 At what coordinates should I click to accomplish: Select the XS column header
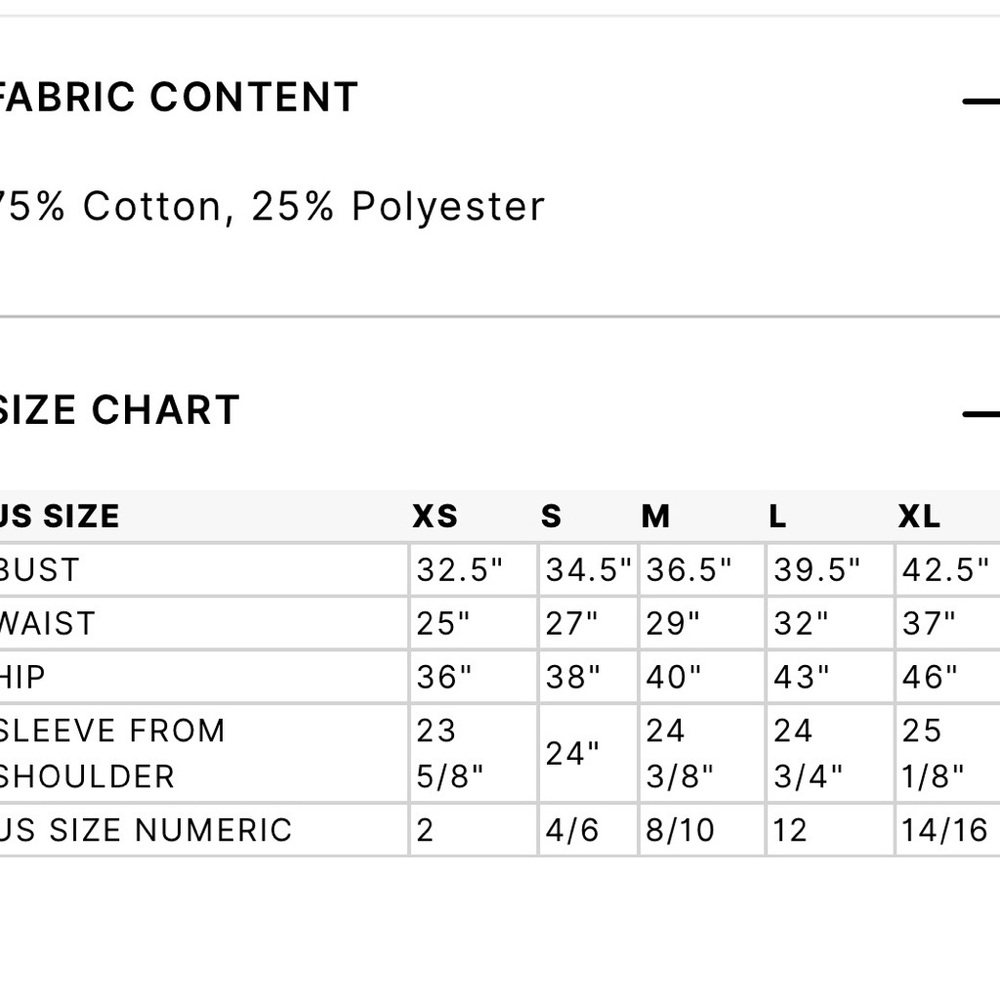435,516
